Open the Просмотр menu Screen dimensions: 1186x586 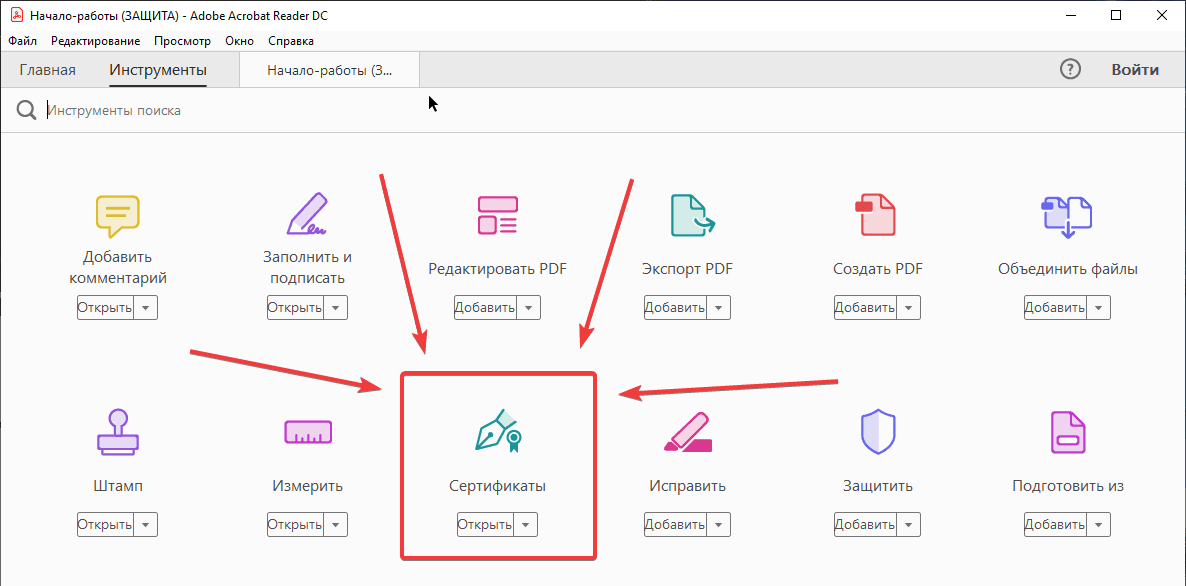(182, 41)
